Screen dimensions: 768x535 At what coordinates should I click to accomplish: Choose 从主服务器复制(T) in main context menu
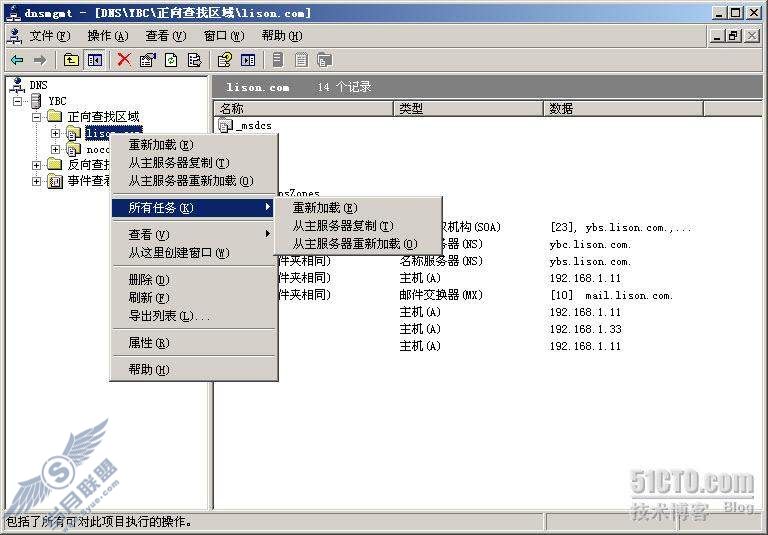click(193, 163)
